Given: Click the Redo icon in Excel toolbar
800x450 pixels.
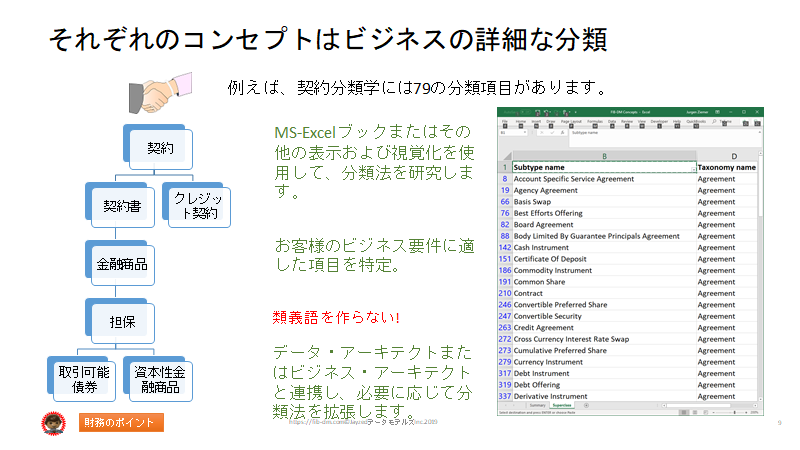Looking at the screenshot, I should pyautogui.click(x=556, y=112).
